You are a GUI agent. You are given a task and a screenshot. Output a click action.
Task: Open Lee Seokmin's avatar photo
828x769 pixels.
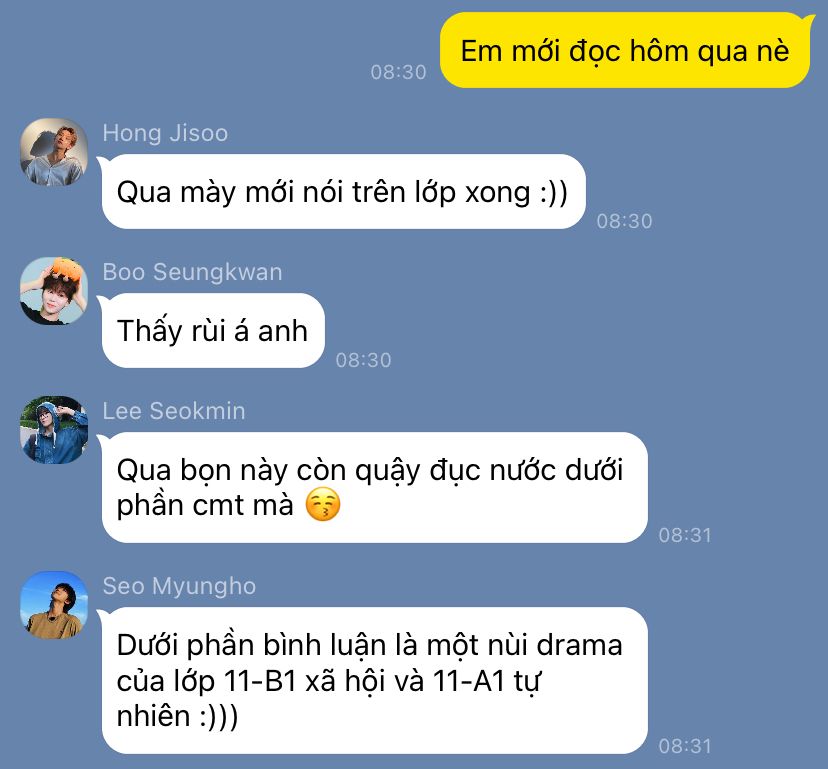(54, 430)
